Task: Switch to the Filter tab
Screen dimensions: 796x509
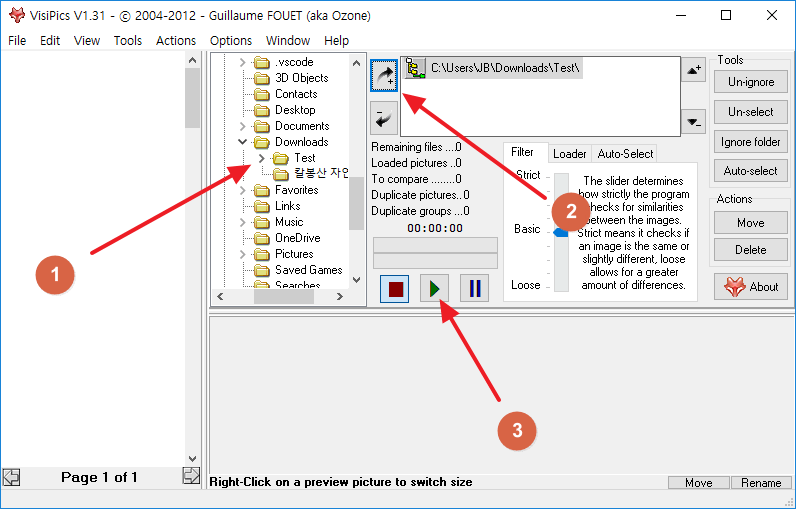Action: pos(522,152)
